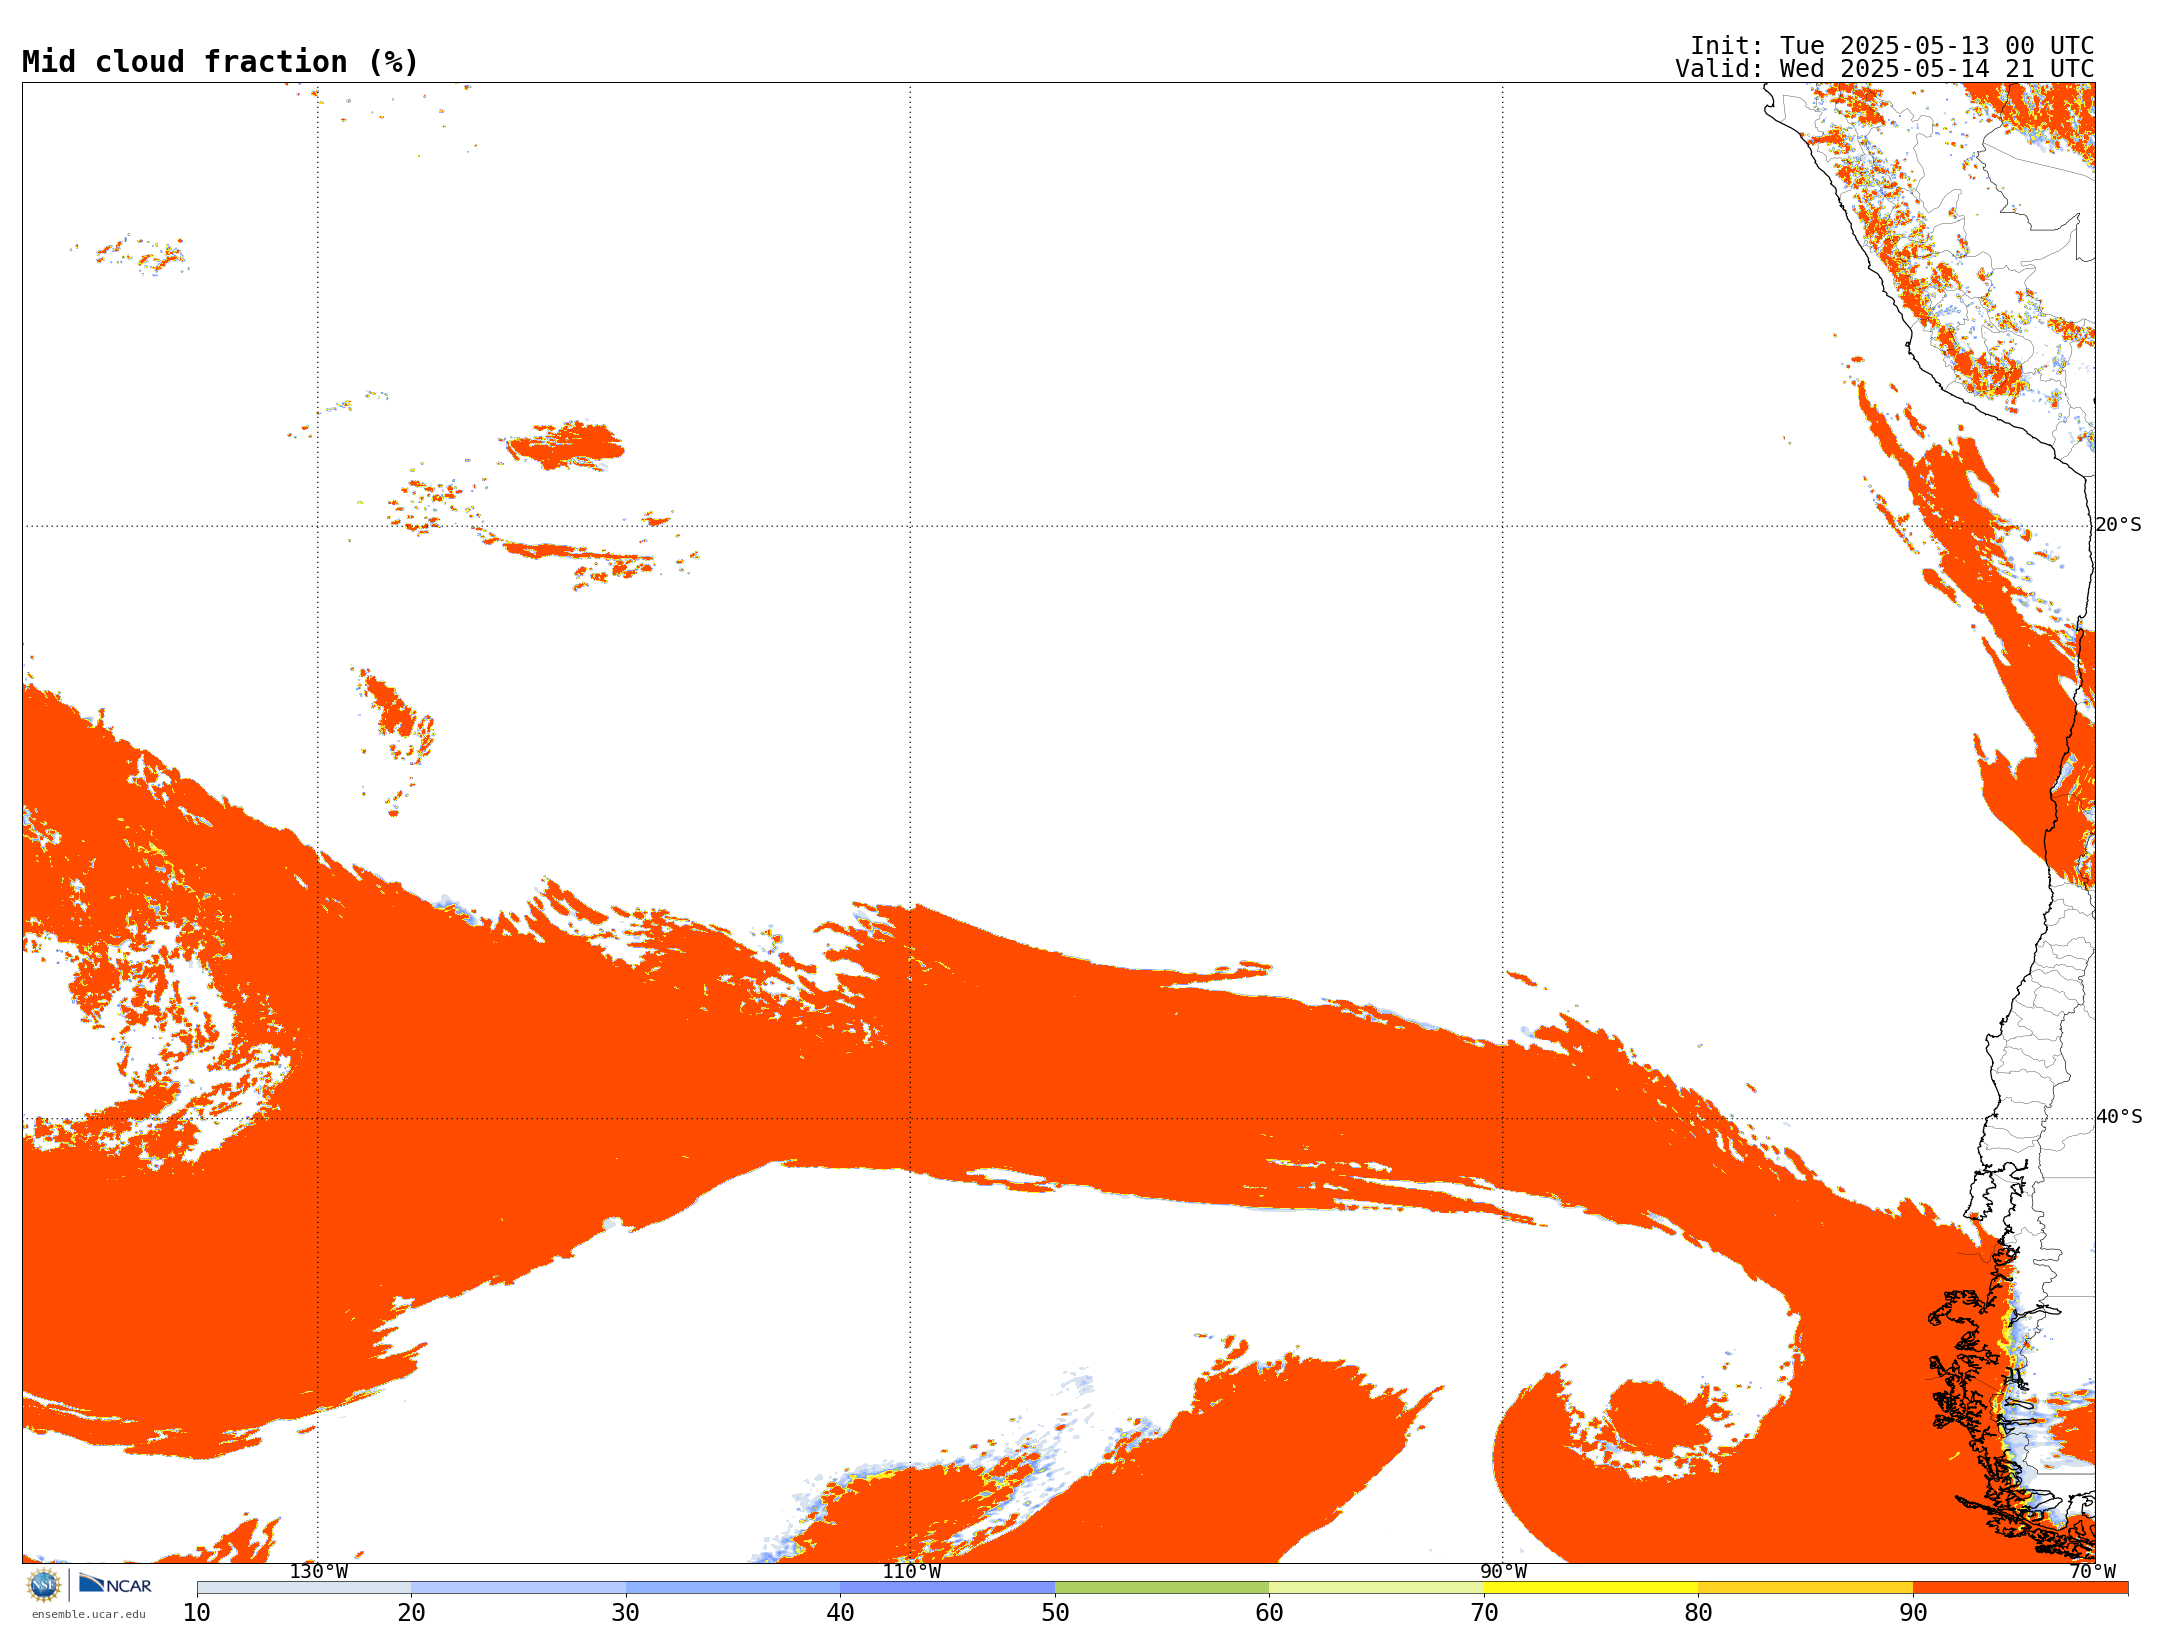This screenshot has width=2160, height=1626.
Task: Click the 90+ orange-red colorbar segment
Action: pos(2020,1588)
